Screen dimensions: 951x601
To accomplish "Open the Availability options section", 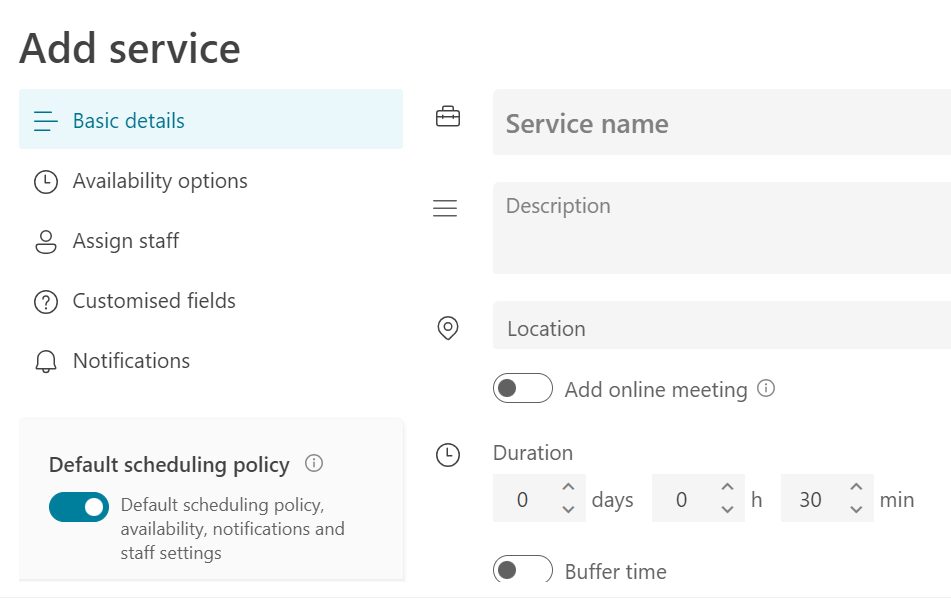I will point(160,181).
